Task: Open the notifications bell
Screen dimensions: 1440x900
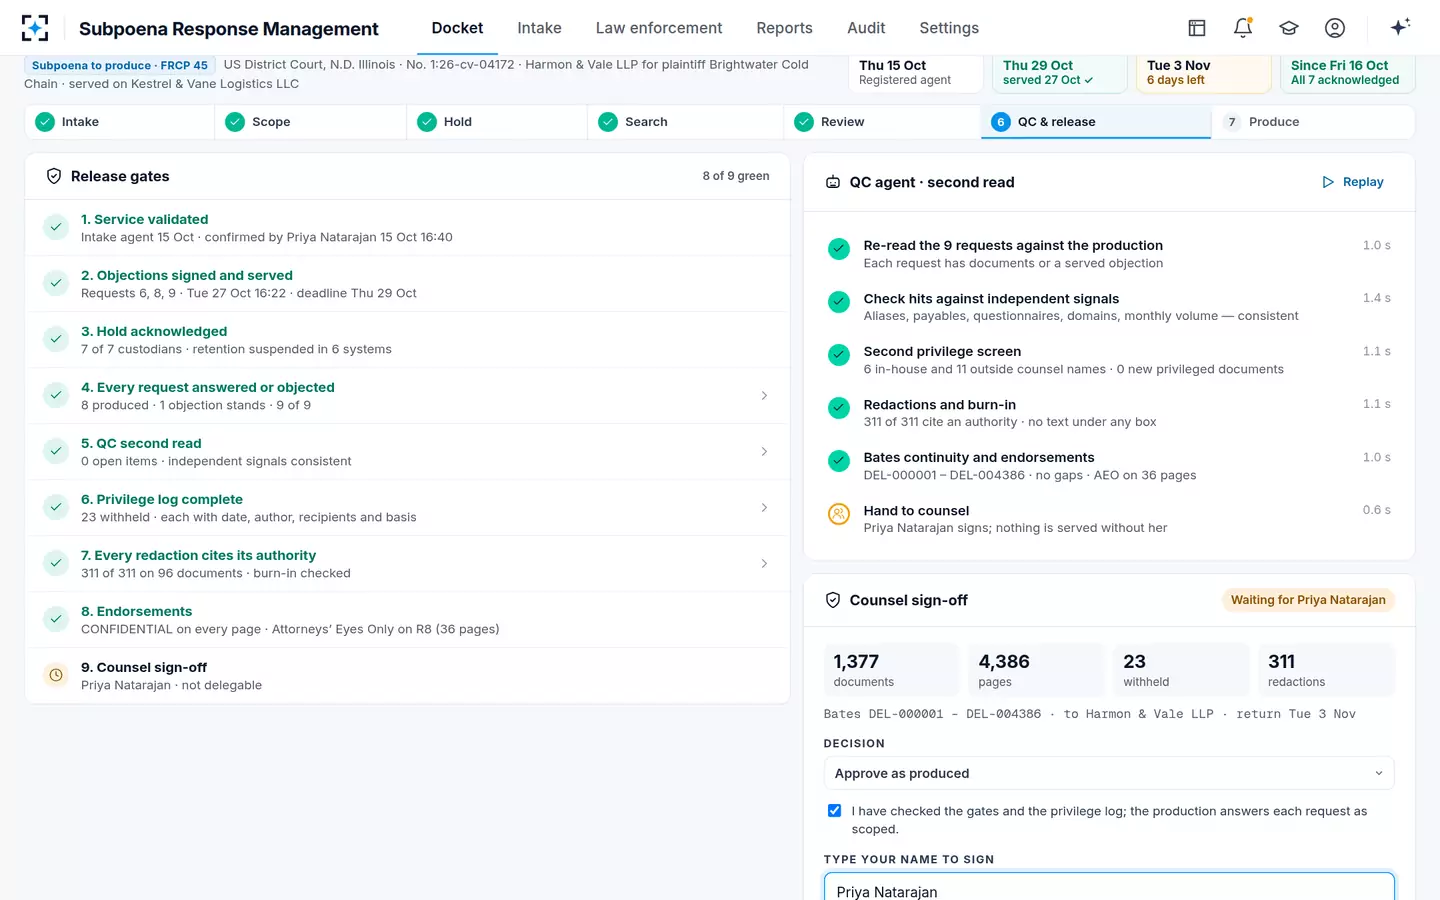Action: coord(1243,28)
